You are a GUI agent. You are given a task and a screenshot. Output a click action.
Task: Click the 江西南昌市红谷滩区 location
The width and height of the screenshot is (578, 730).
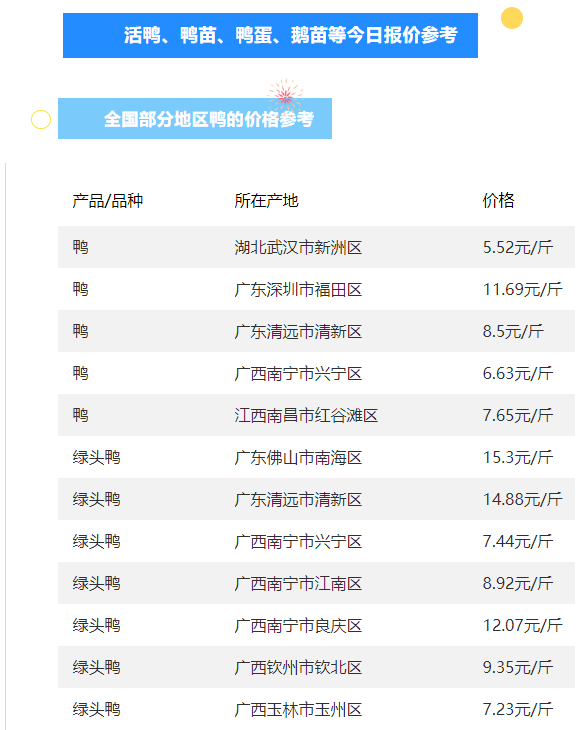[306, 415]
